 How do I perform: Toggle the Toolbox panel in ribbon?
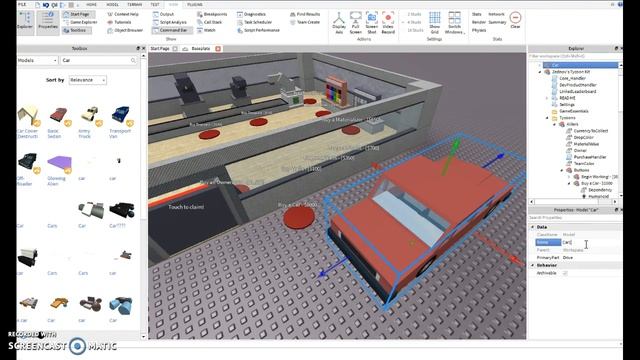click(77, 30)
